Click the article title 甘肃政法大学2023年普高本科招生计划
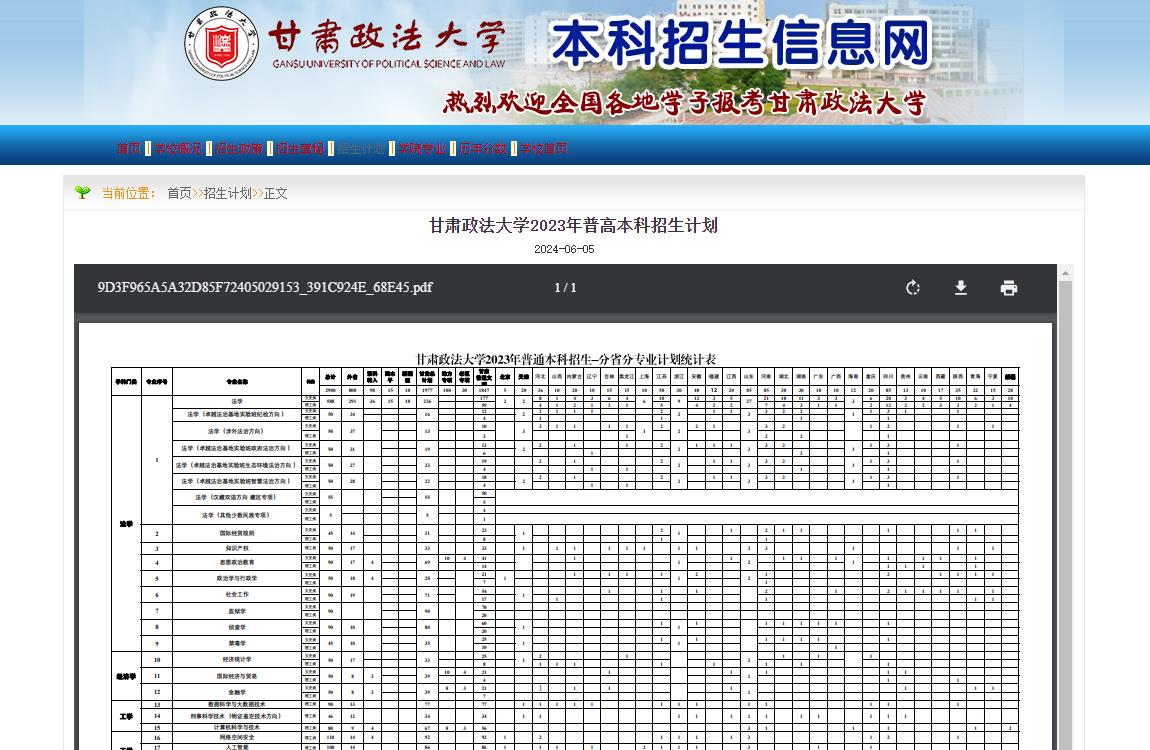 pos(573,225)
